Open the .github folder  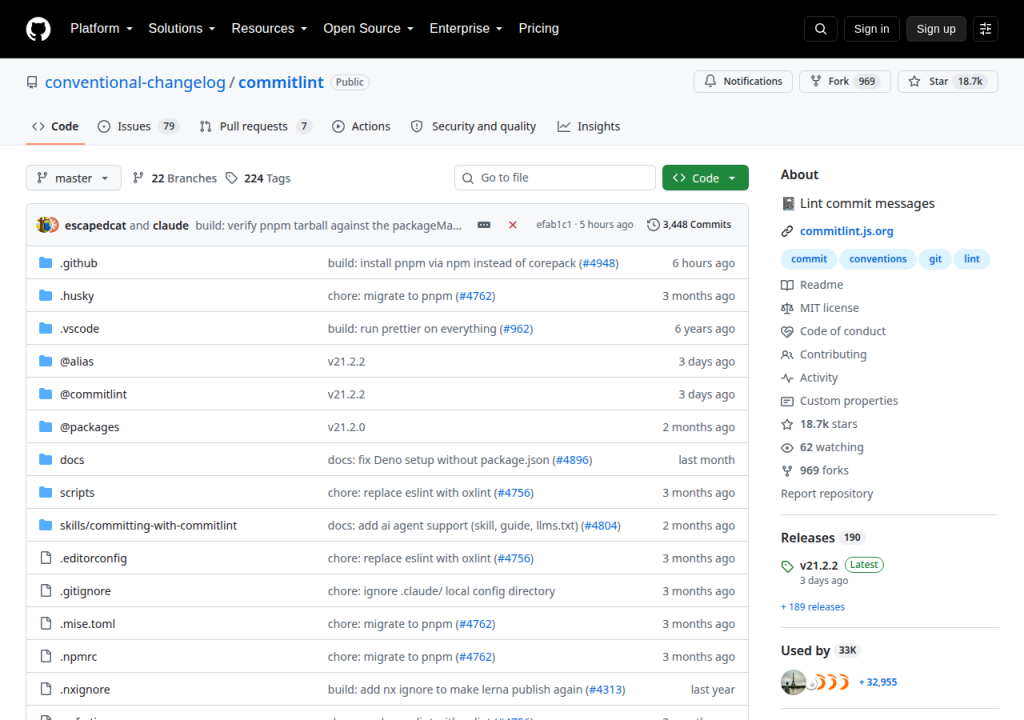coord(78,263)
